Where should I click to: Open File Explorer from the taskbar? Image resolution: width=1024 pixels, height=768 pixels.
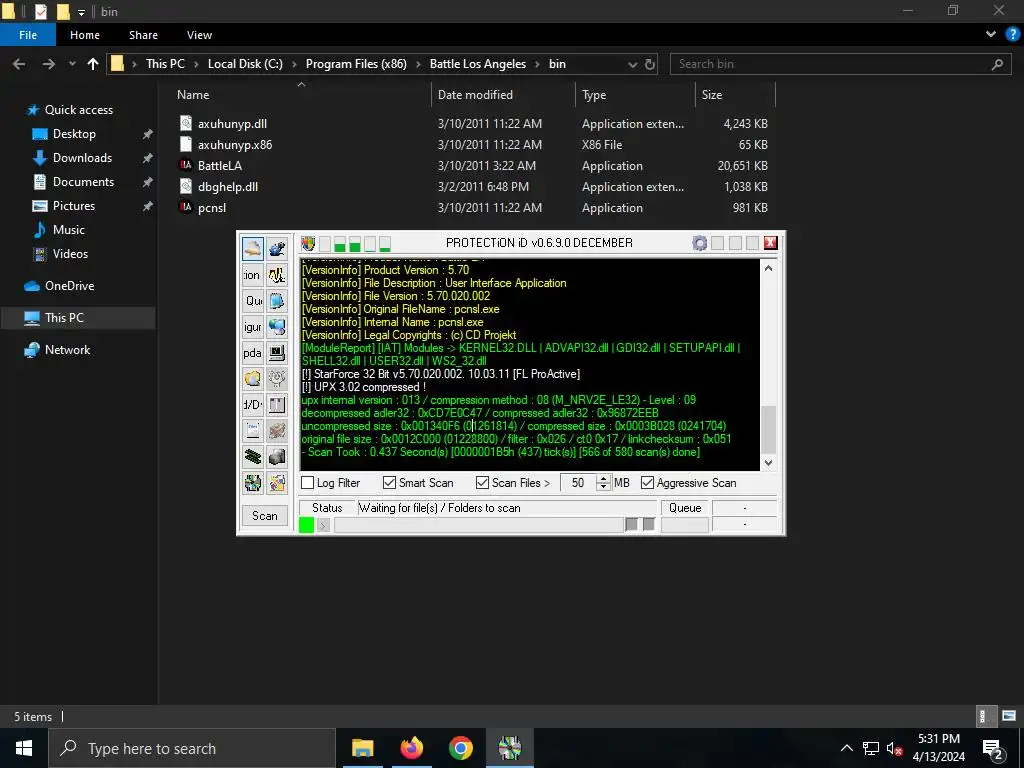coord(362,748)
